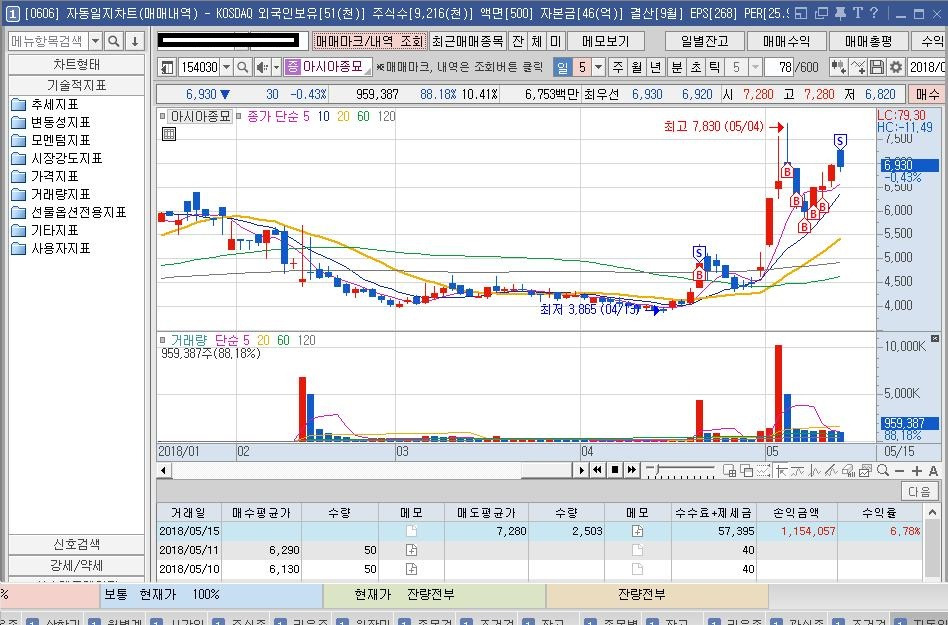Click the 다음 next button

coord(919,491)
